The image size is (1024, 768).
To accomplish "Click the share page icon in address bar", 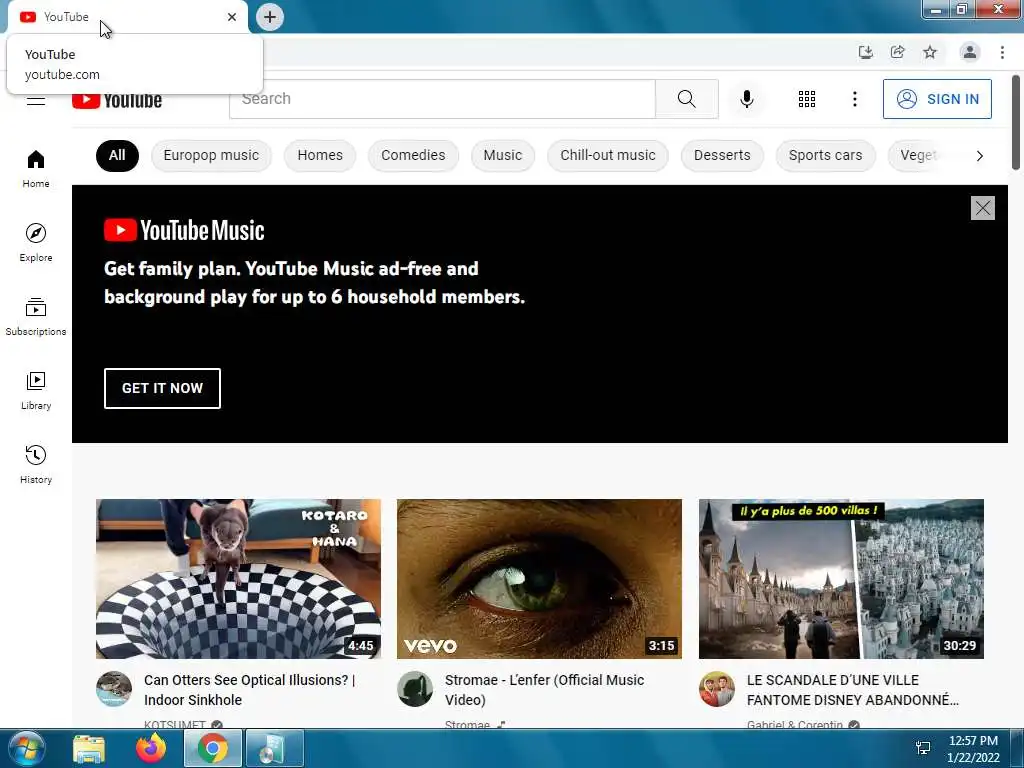I will (898, 52).
